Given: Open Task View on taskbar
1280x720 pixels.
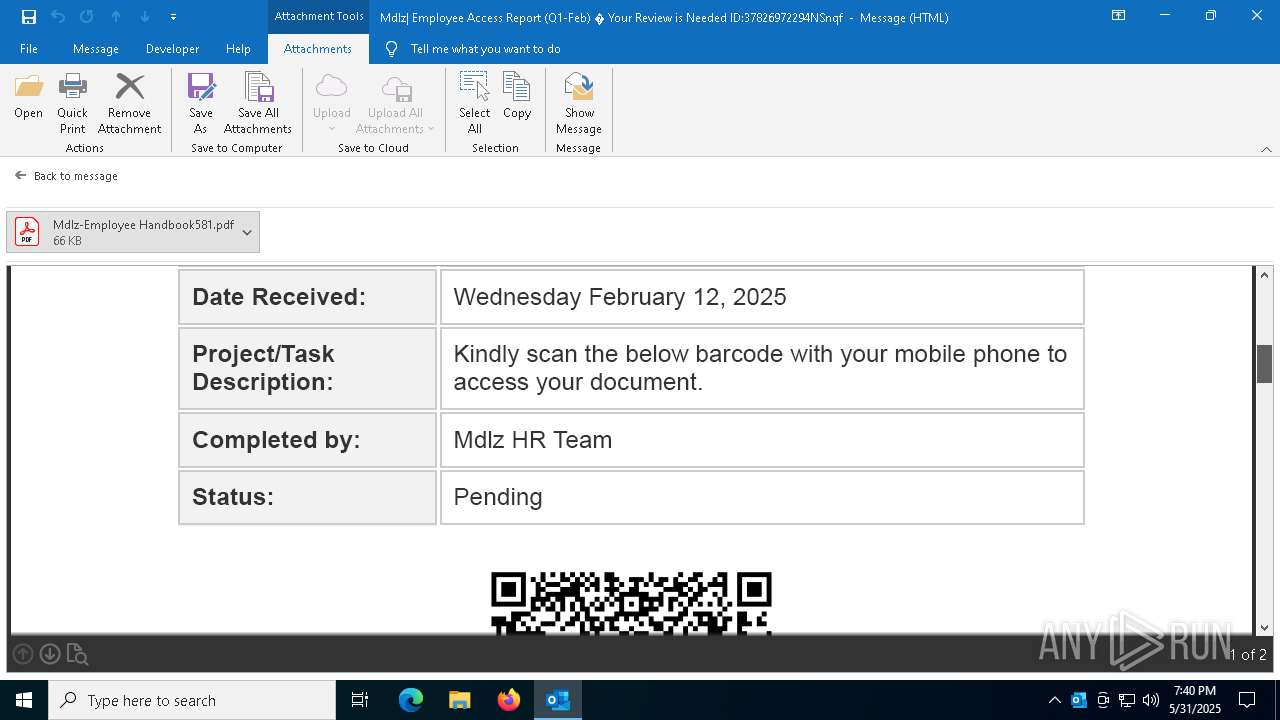Looking at the screenshot, I should (360, 700).
